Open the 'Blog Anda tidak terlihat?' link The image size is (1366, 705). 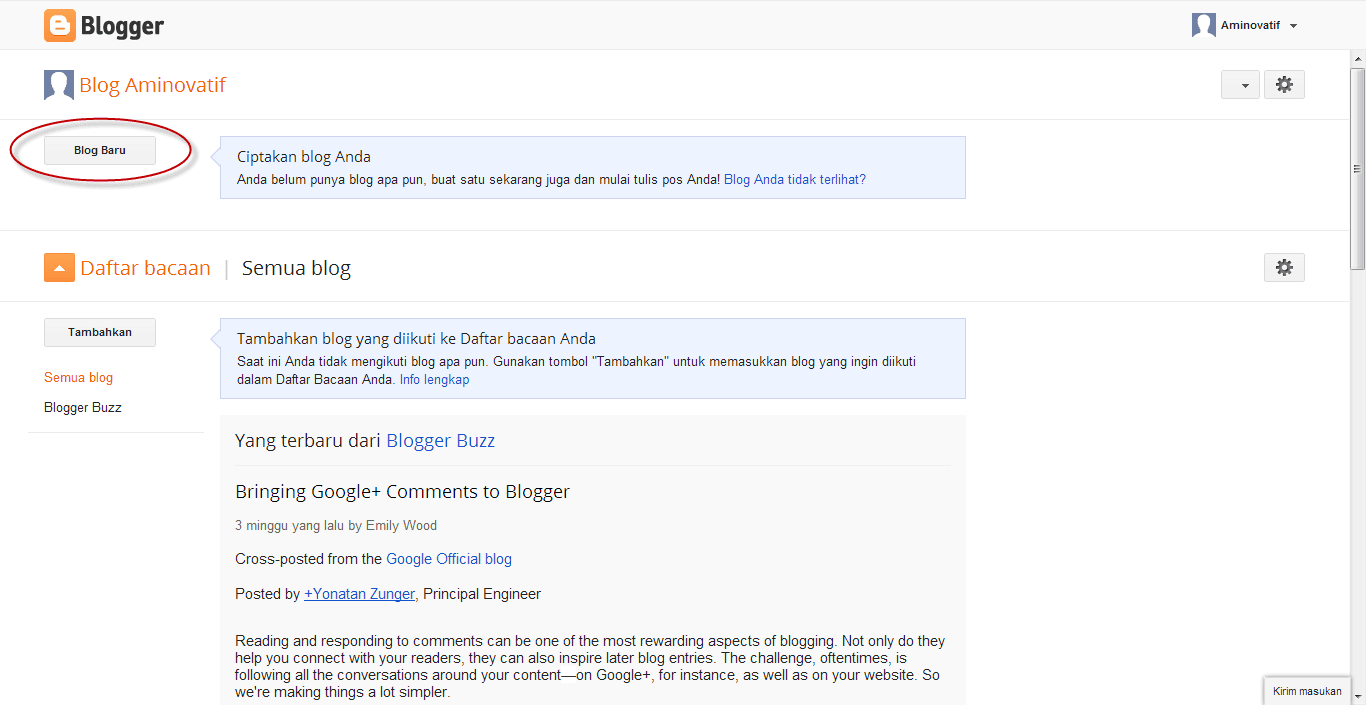tap(794, 180)
